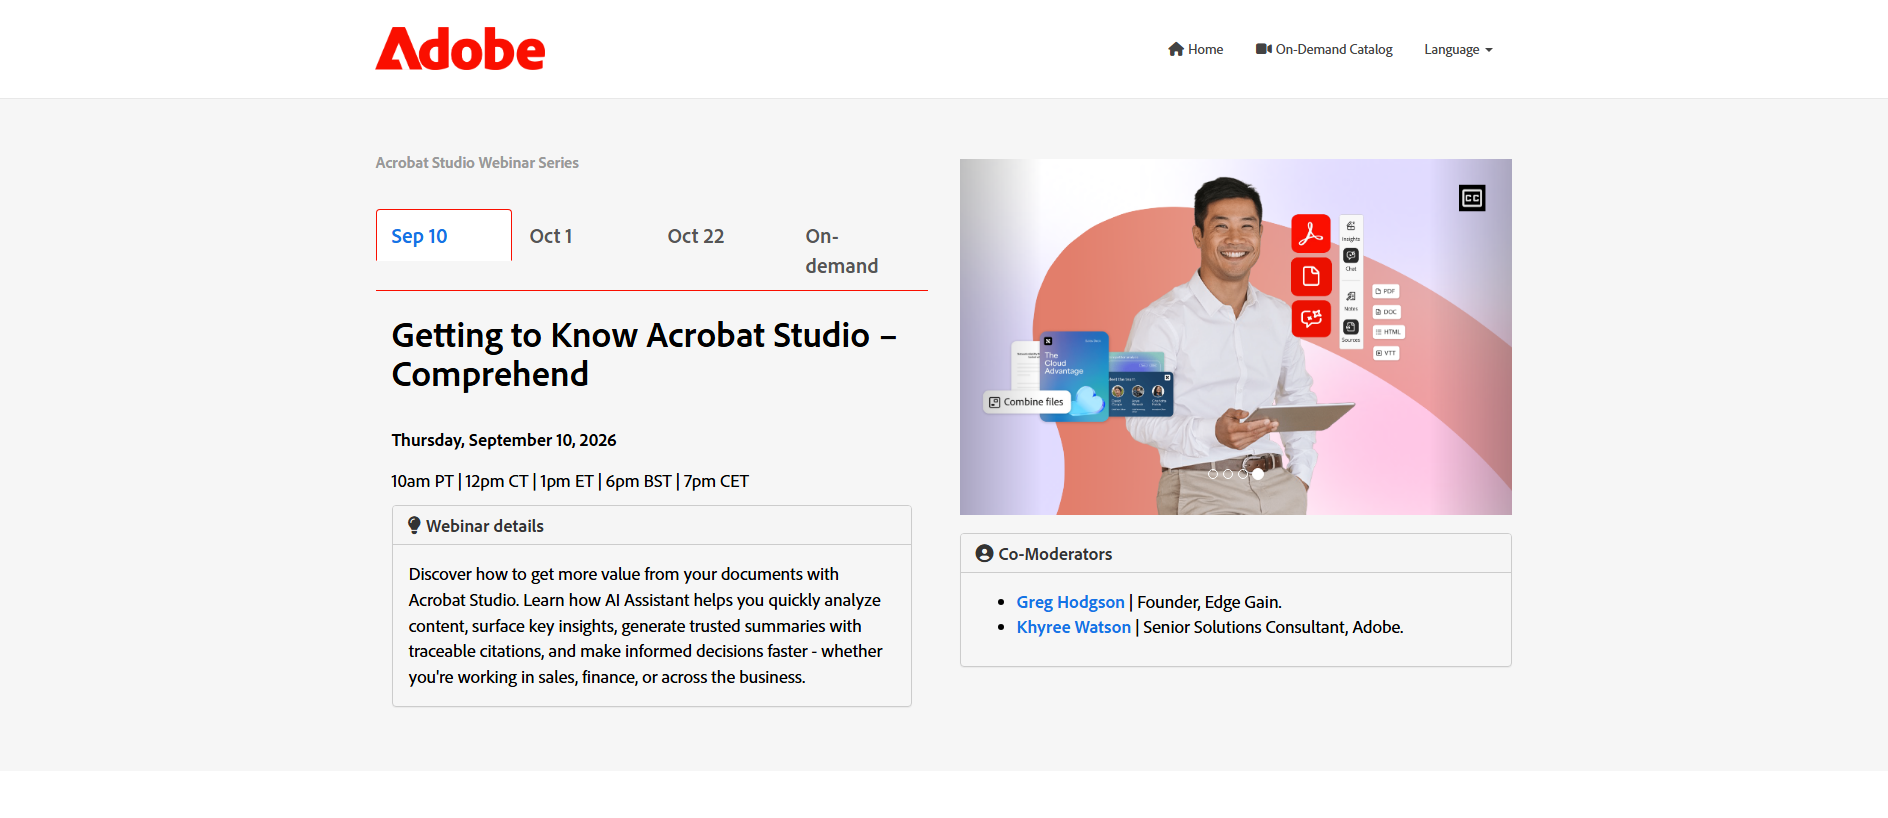Image resolution: width=1888 pixels, height=818 pixels.
Task: Expand the Language dropdown
Action: 1458,49
